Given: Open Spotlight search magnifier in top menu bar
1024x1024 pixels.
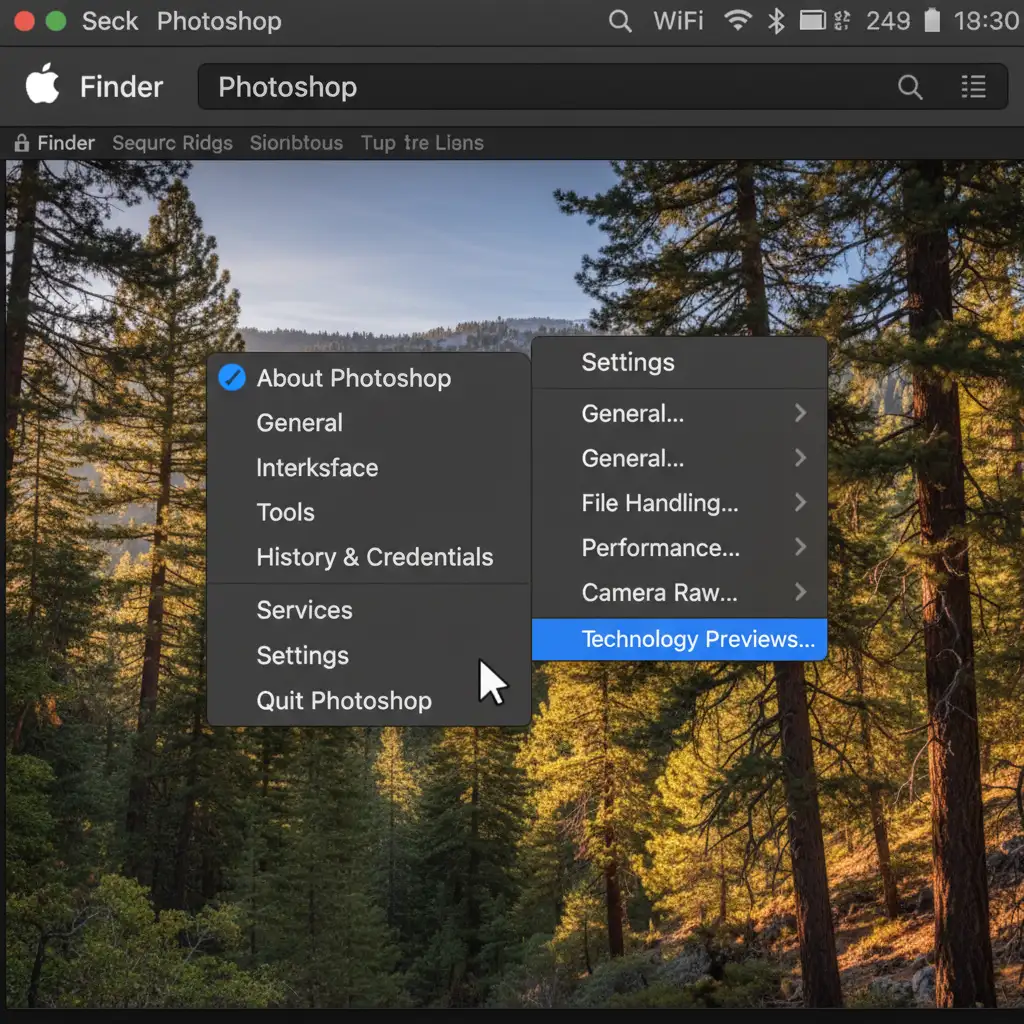Looking at the screenshot, I should [620, 21].
